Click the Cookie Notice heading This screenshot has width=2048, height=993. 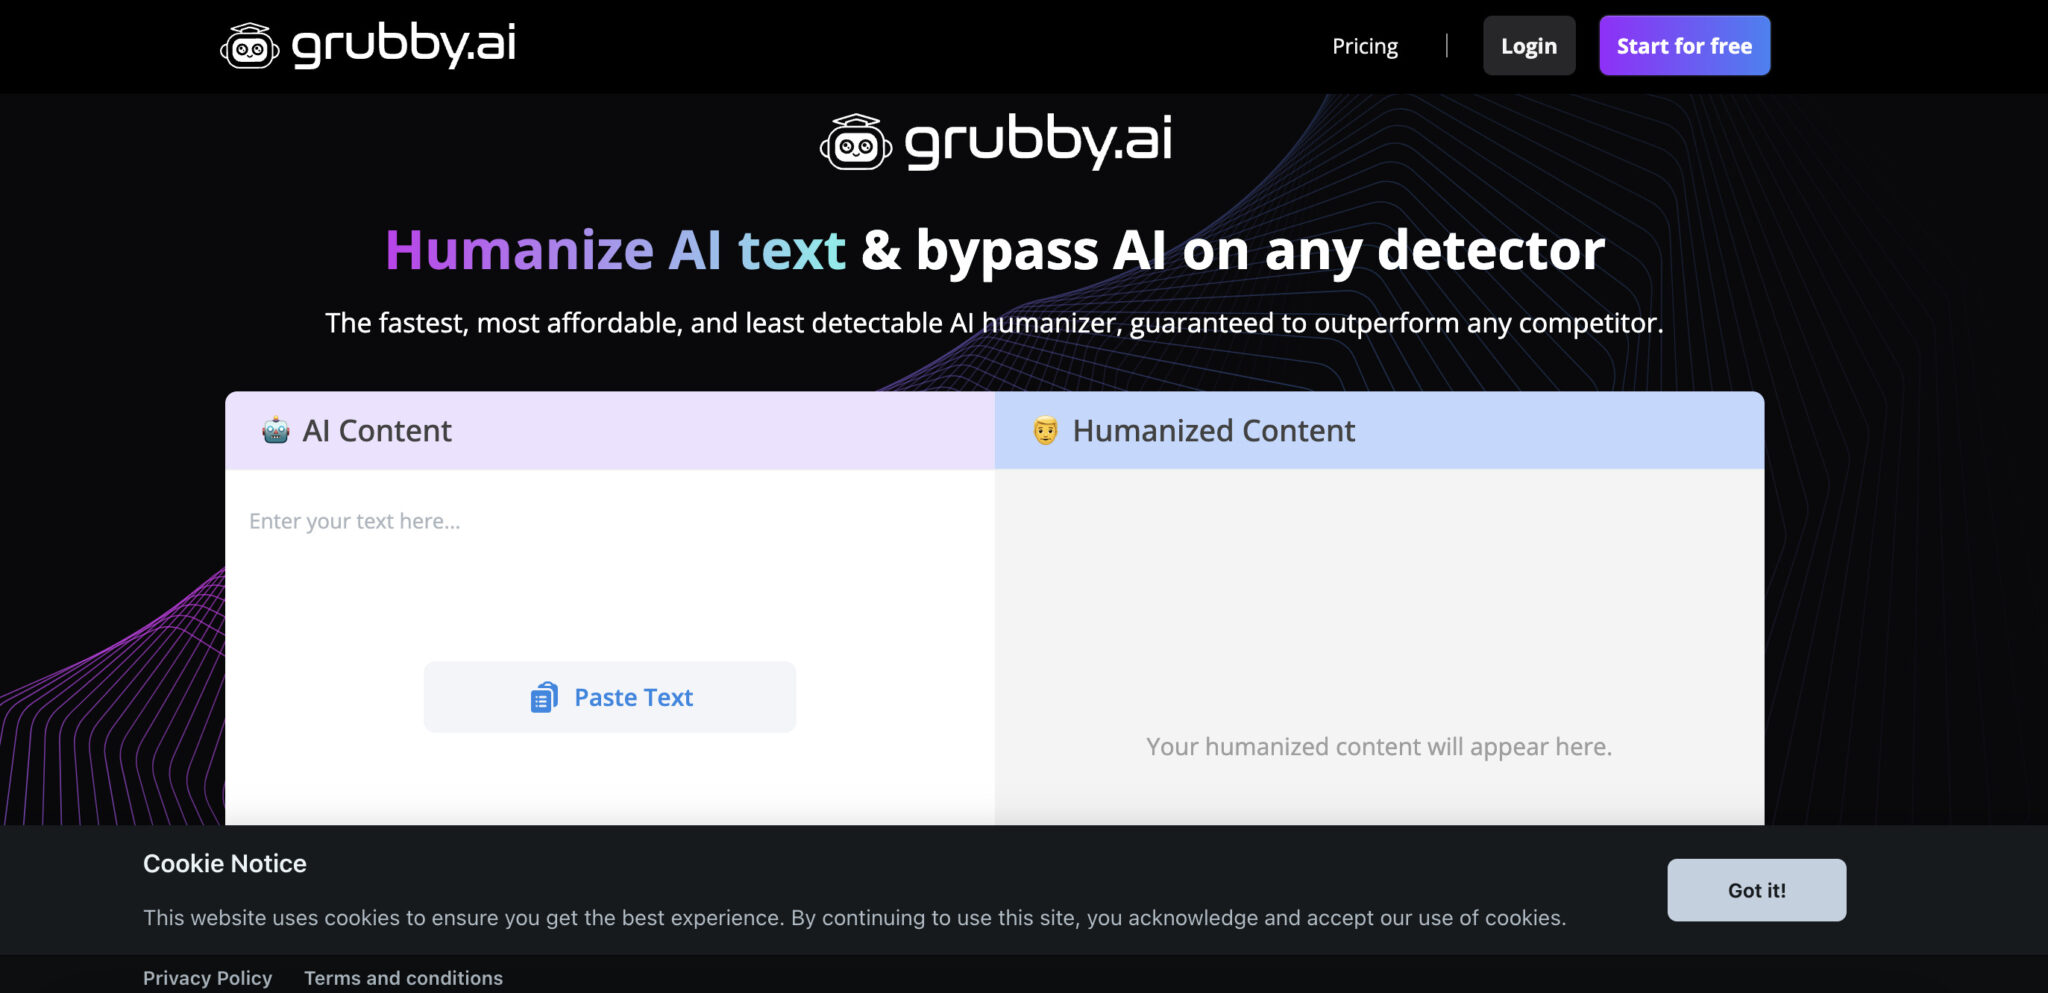tap(225, 864)
